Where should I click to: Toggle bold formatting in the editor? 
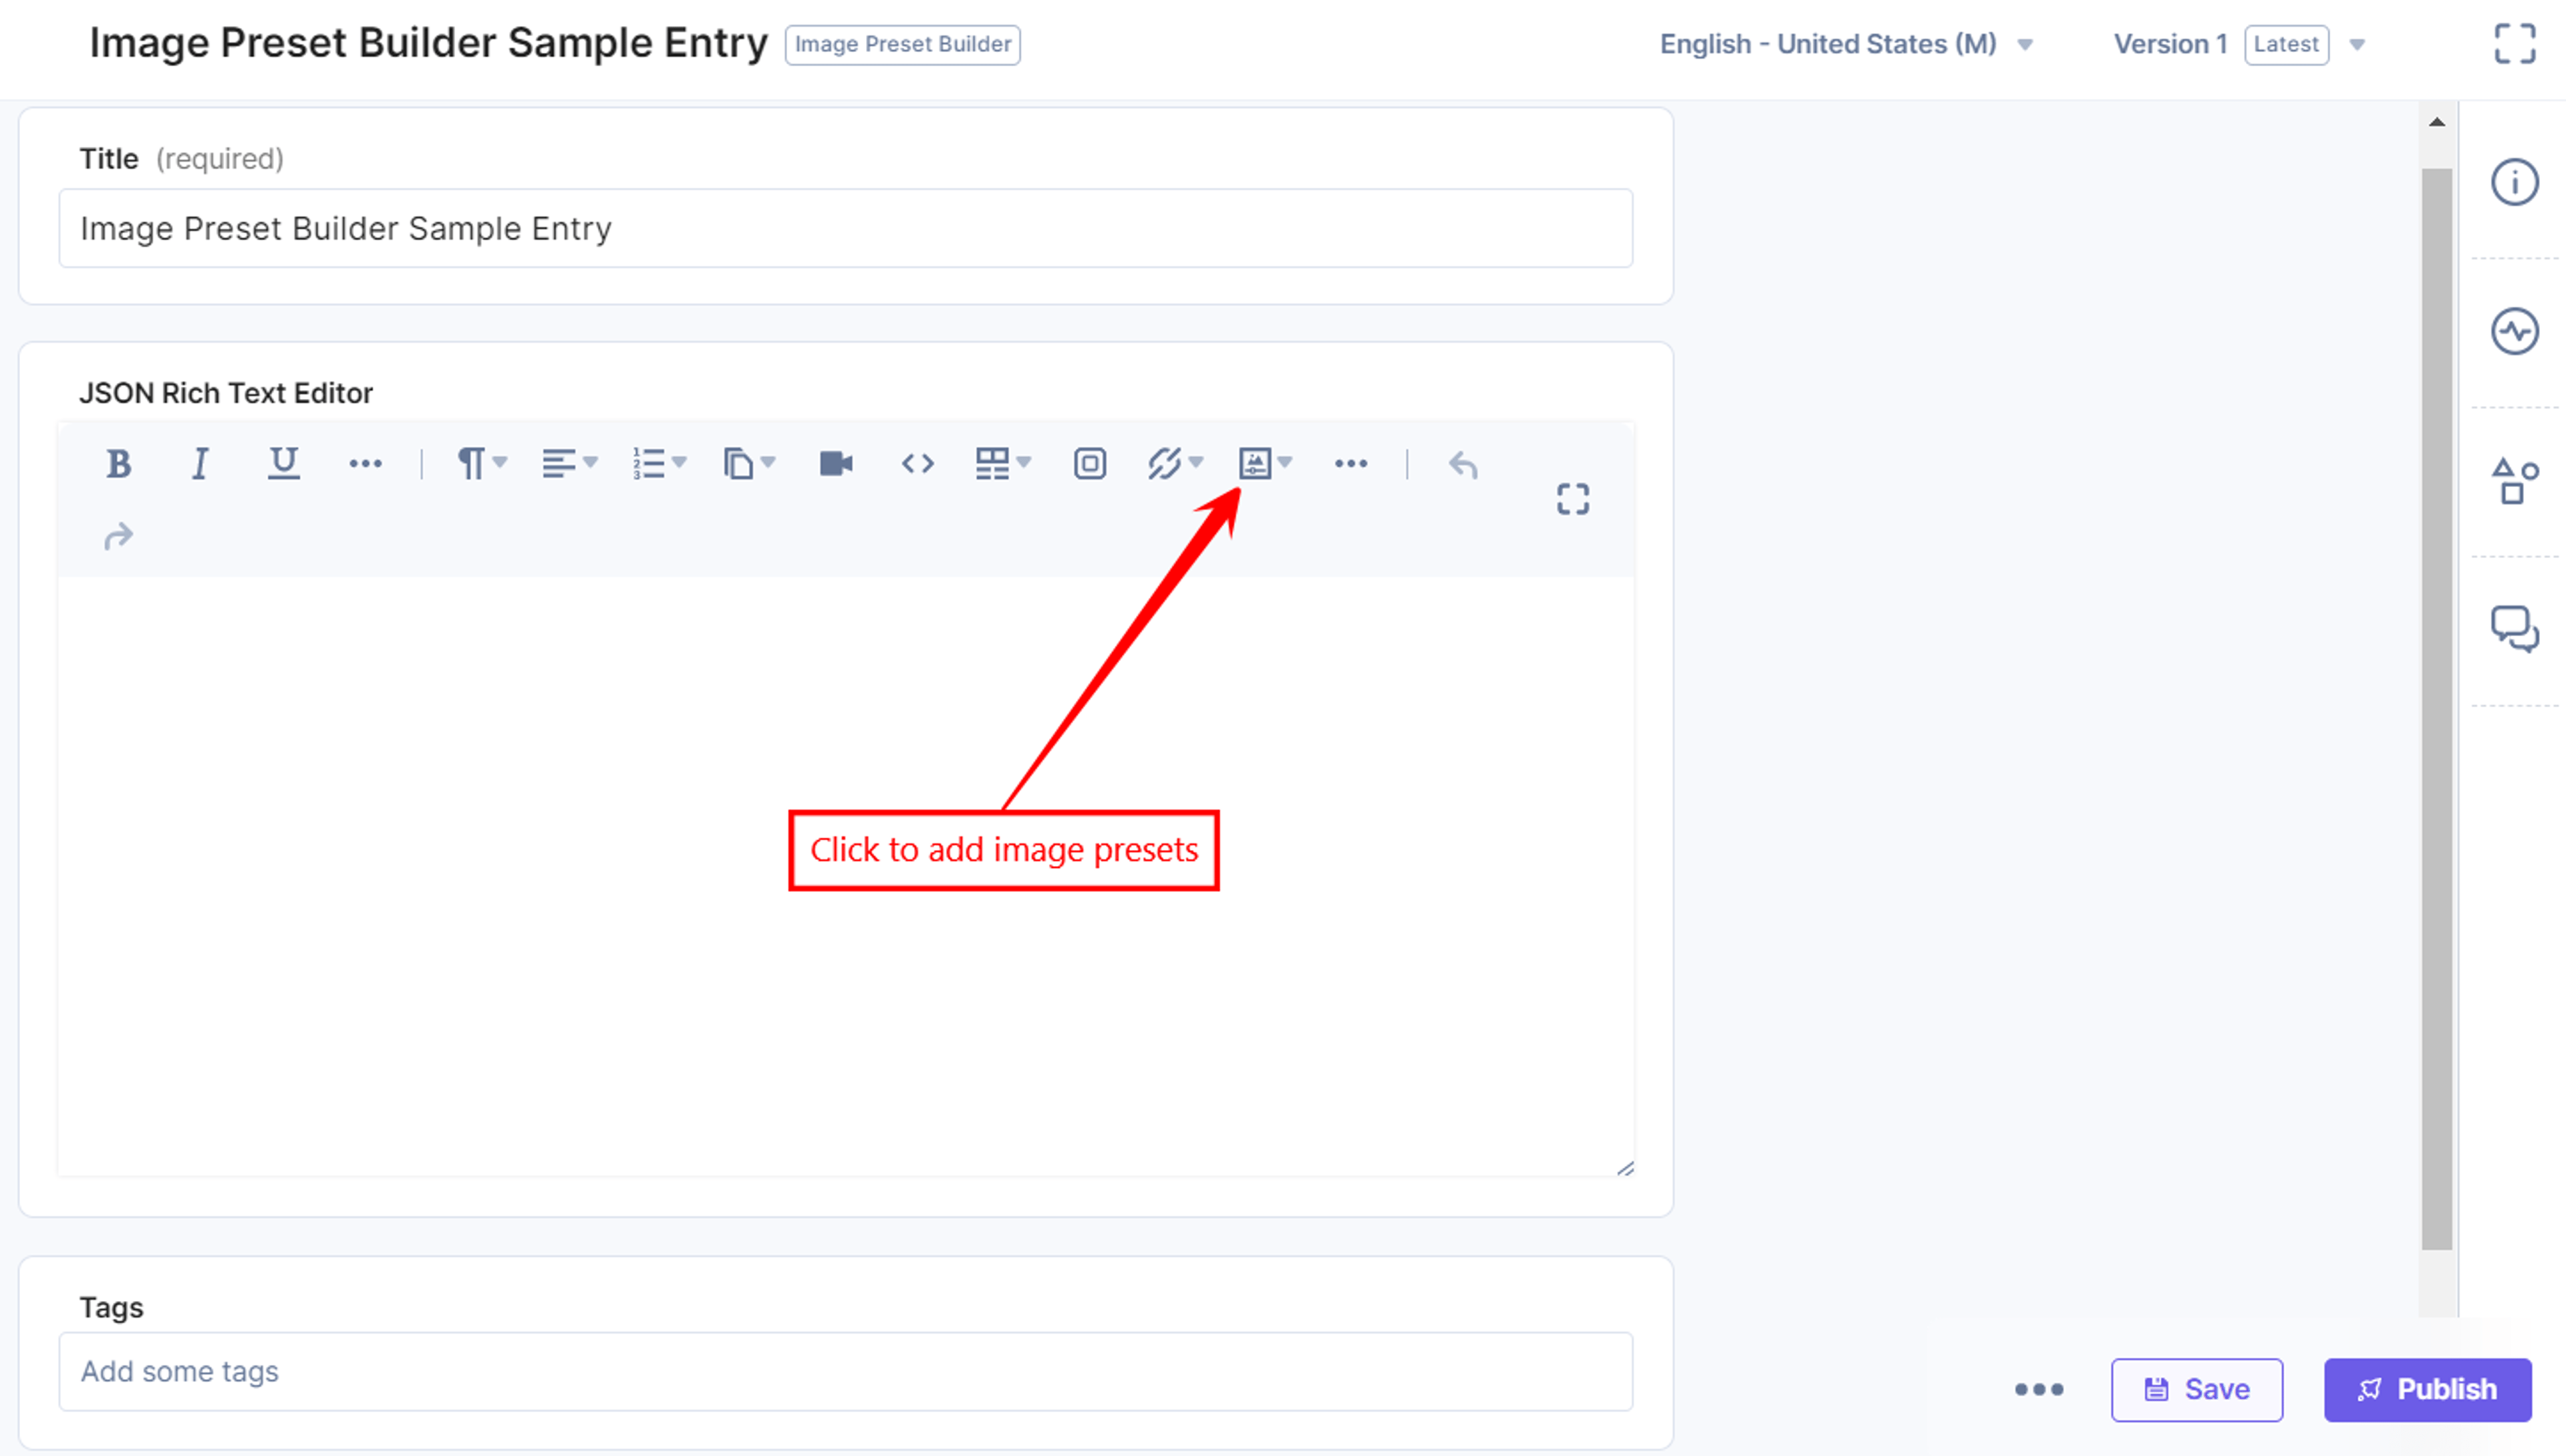[x=119, y=463]
